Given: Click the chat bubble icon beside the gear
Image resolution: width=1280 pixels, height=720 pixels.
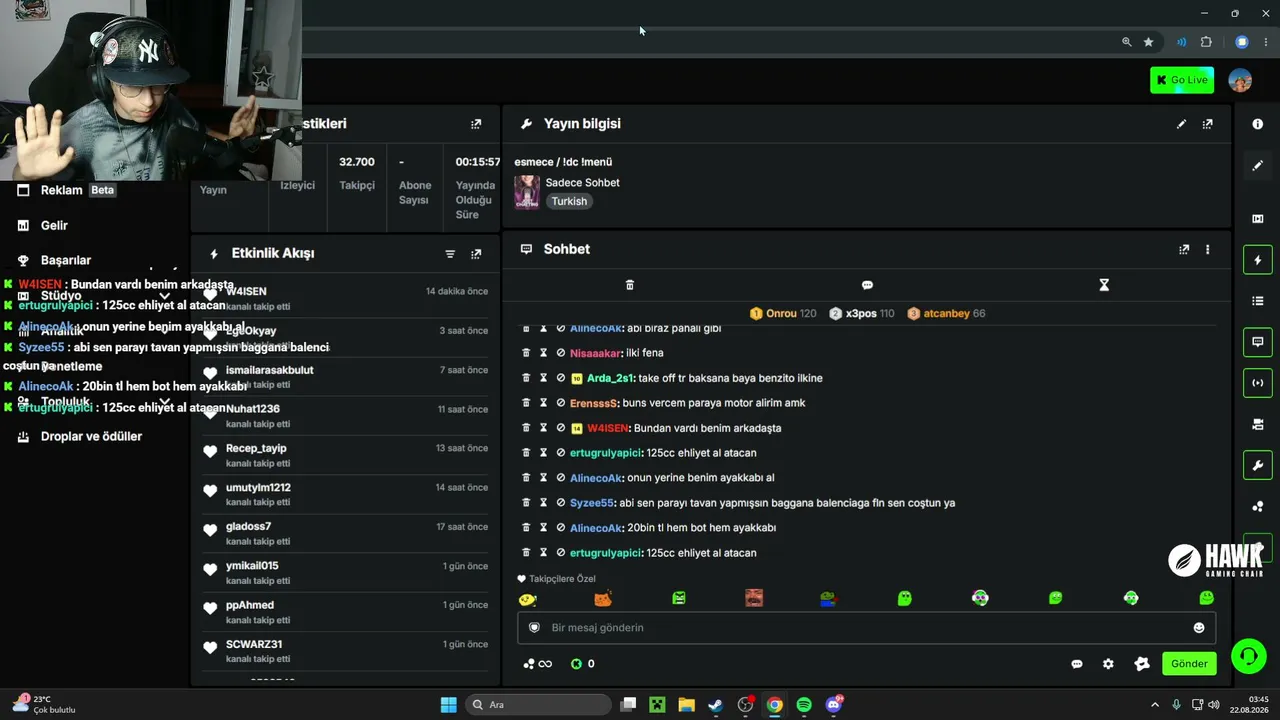Looking at the screenshot, I should coord(1077,664).
